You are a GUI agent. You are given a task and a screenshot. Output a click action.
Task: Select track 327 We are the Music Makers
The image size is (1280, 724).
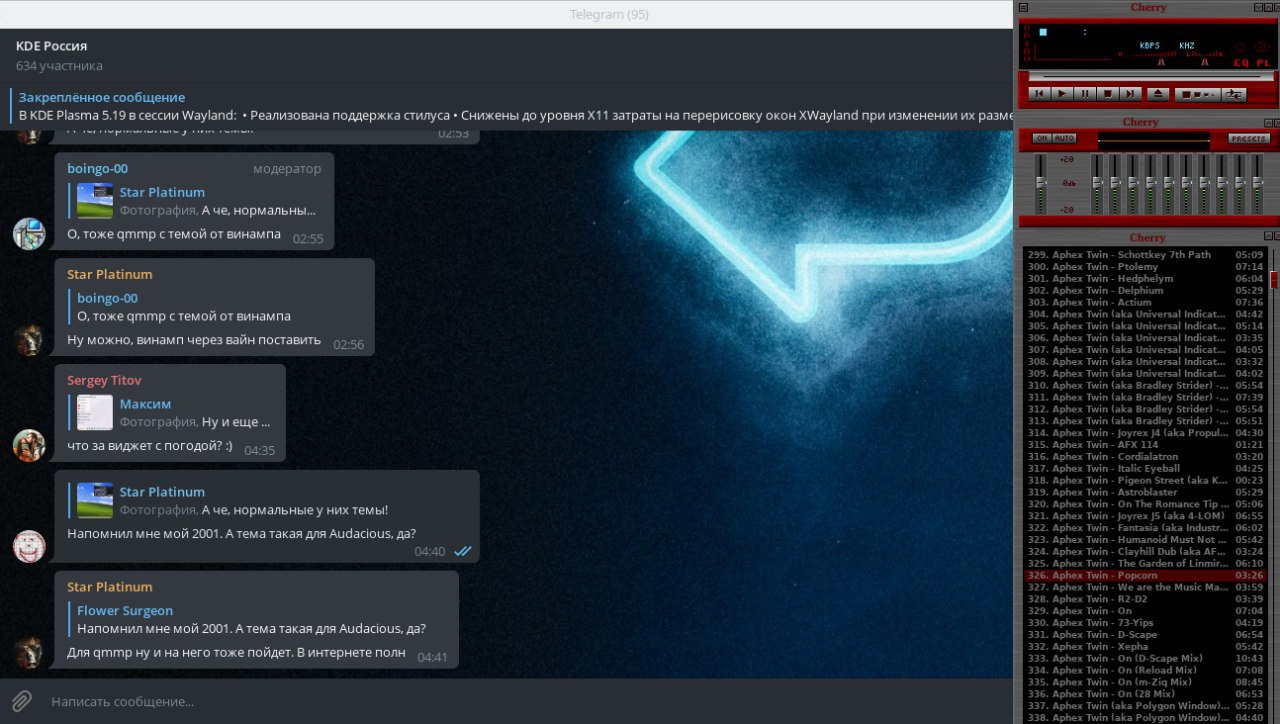point(1145,587)
